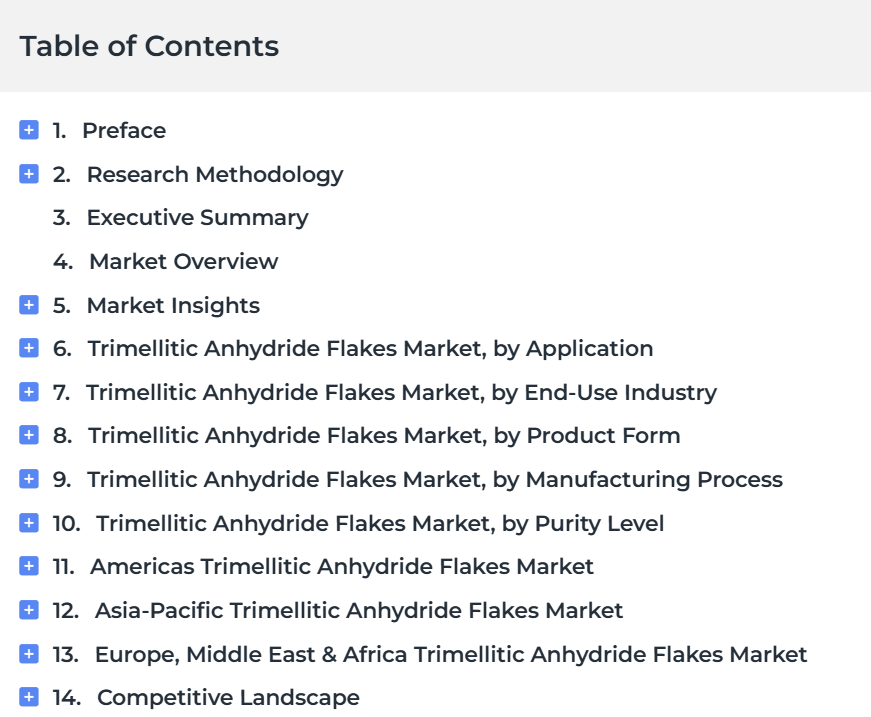Image resolution: width=871 pixels, height=717 pixels.
Task: Select Americas Trimellitic Anhydride Flakes Market title
Action: coord(342,566)
